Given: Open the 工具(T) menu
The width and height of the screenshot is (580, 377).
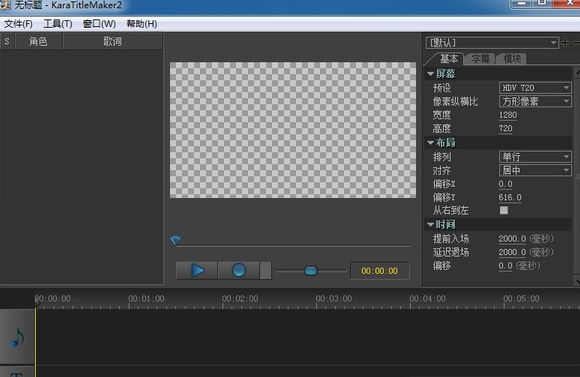Looking at the screenshot, I should [x=58, y=24].
